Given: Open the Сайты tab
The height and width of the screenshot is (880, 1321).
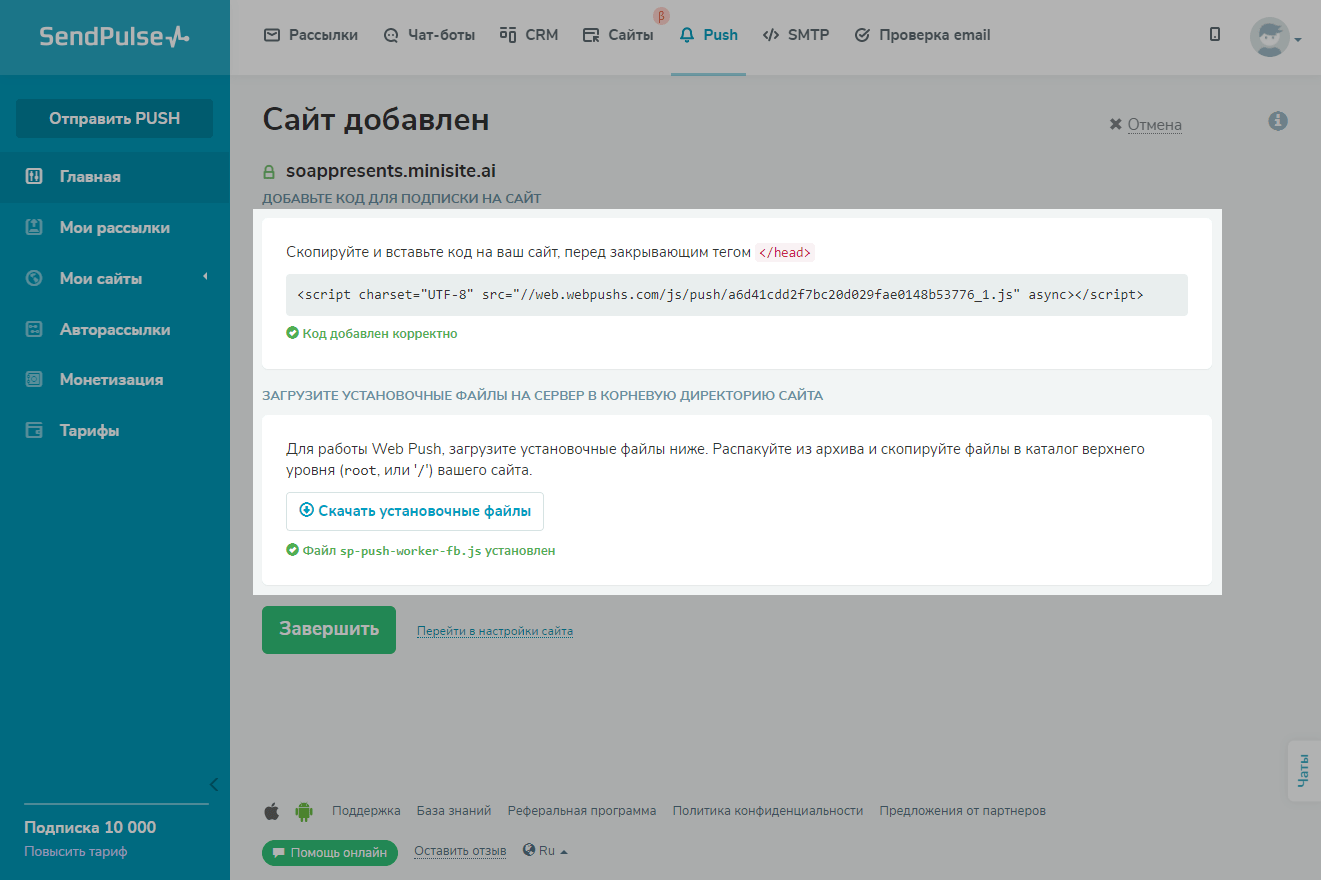Looking at the screenshot, I should click(618, 35).
